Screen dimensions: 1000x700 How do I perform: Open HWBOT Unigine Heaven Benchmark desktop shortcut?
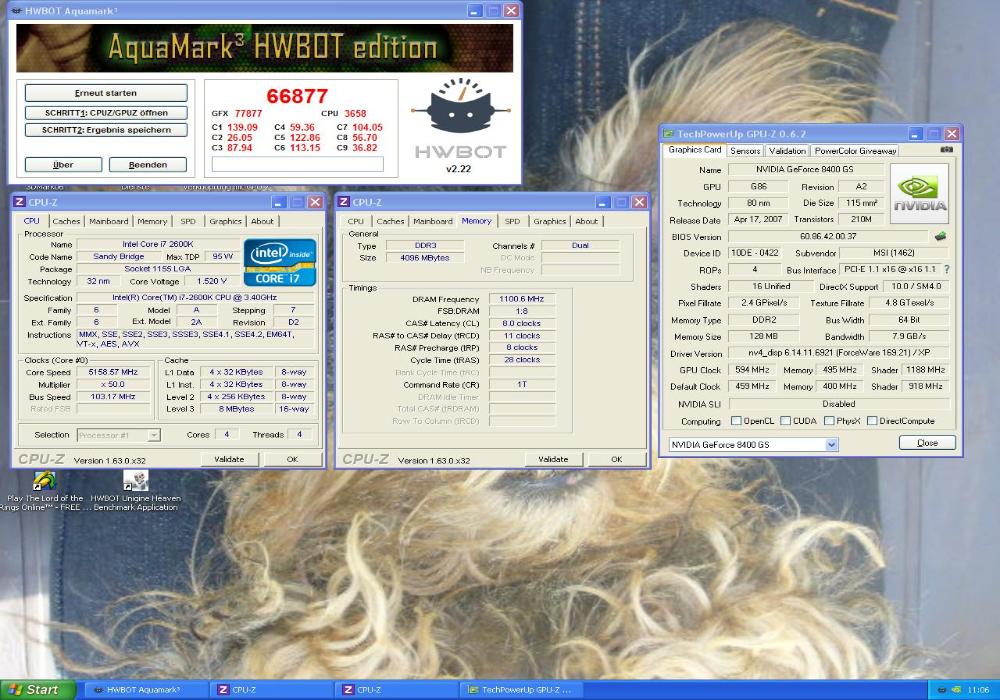tap(135, 491)
